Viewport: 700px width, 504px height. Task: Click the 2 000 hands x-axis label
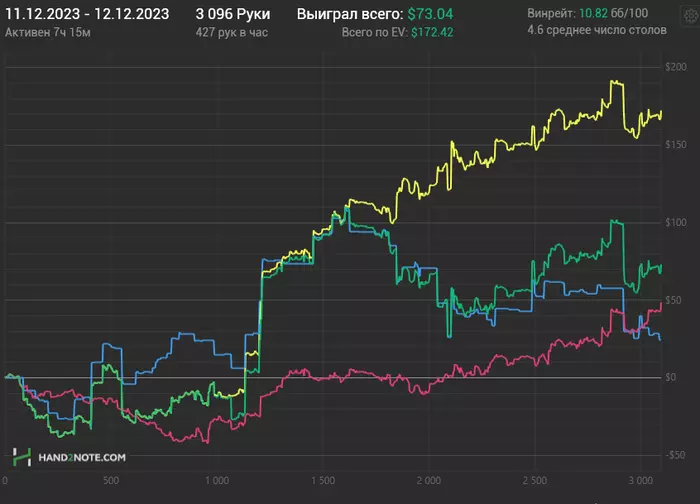[x=429, y=480]
